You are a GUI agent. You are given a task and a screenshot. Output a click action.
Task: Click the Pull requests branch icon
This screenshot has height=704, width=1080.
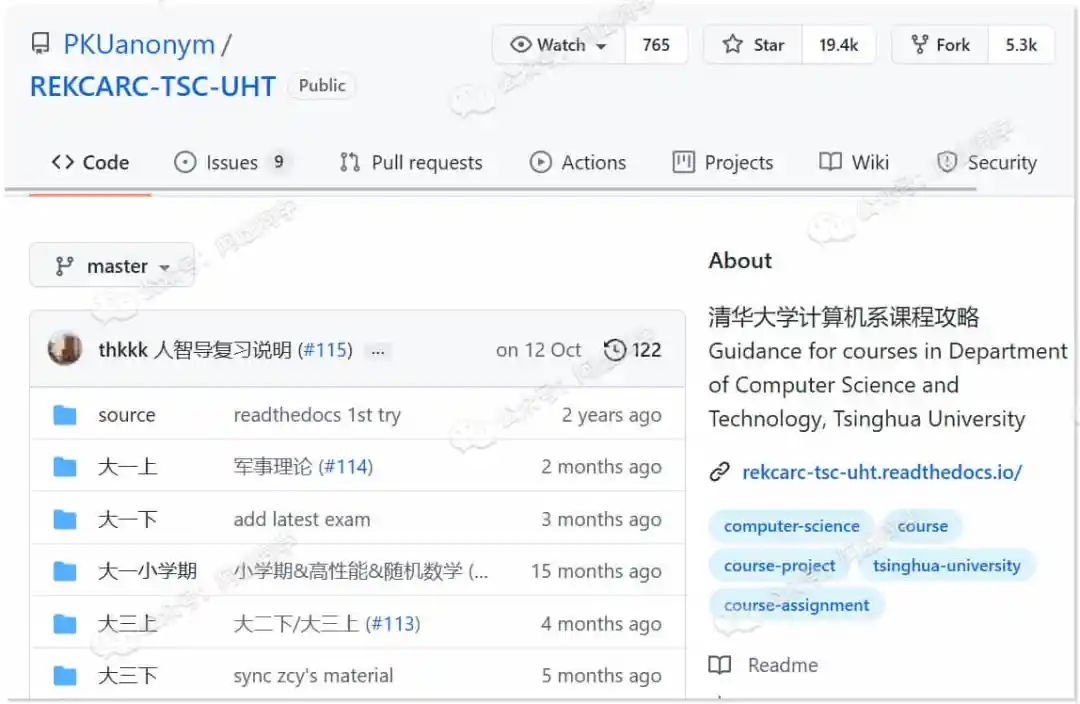(350, 163)
